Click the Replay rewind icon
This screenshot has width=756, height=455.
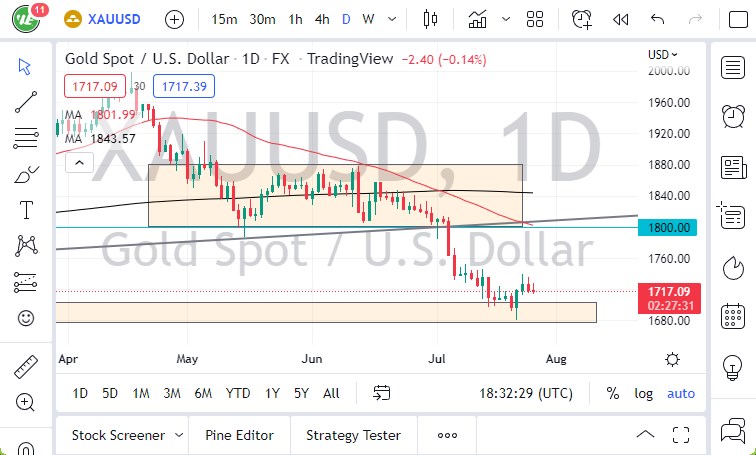pos(620,19)
